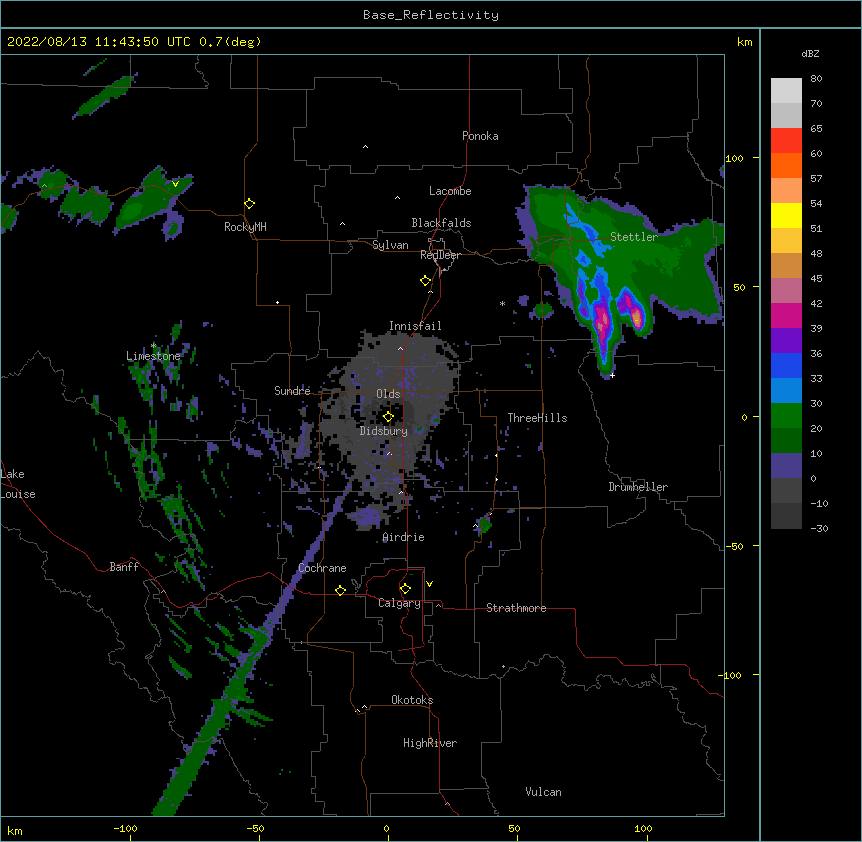Click the yellow diamond marker inside Calgary boundary
The height and width of the screenshot is (842, 862).
pos(405,589)
